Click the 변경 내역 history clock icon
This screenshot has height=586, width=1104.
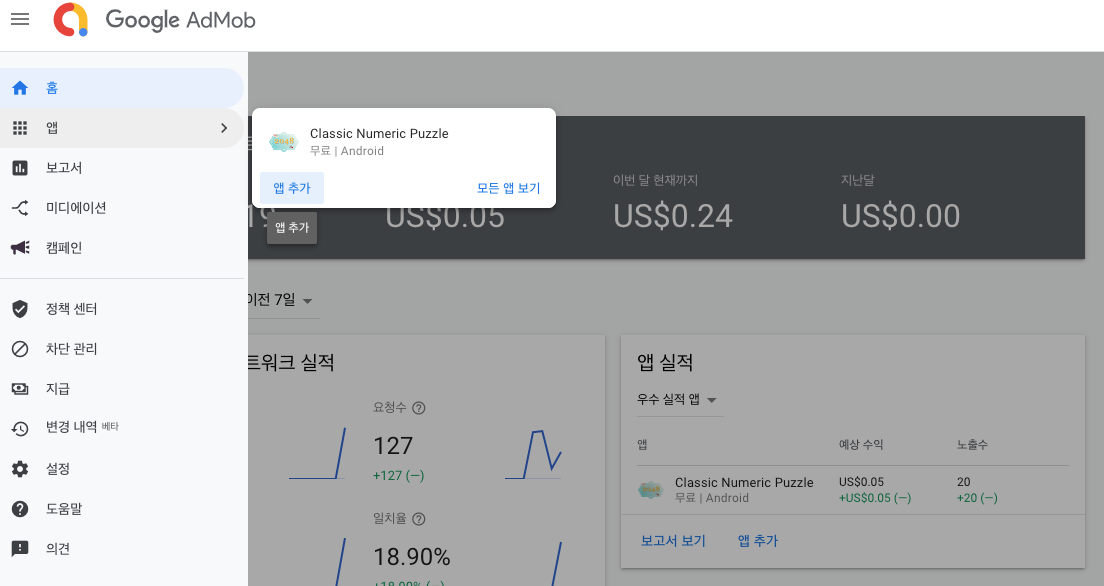[x=20, y=428]
